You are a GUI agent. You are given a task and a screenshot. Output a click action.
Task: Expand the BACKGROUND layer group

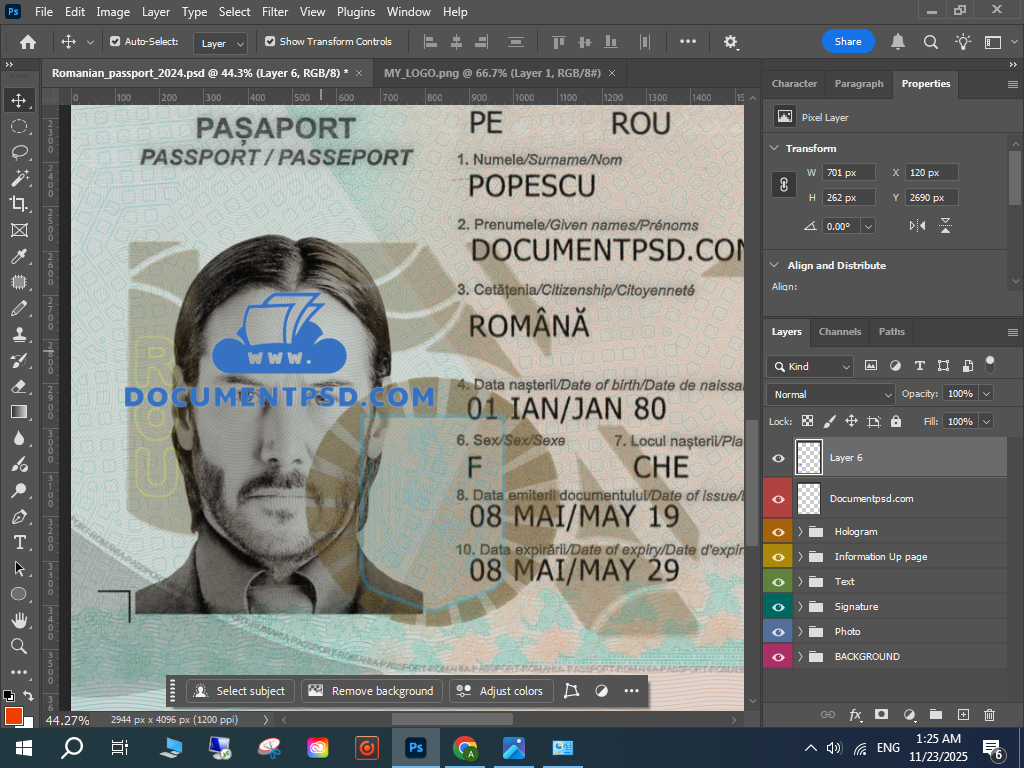click(800, 657)
